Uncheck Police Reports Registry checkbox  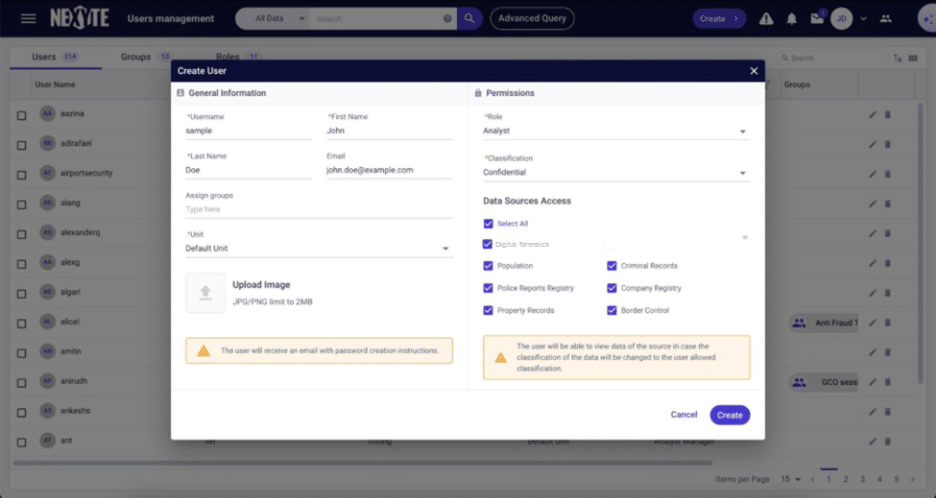[488, 288]
